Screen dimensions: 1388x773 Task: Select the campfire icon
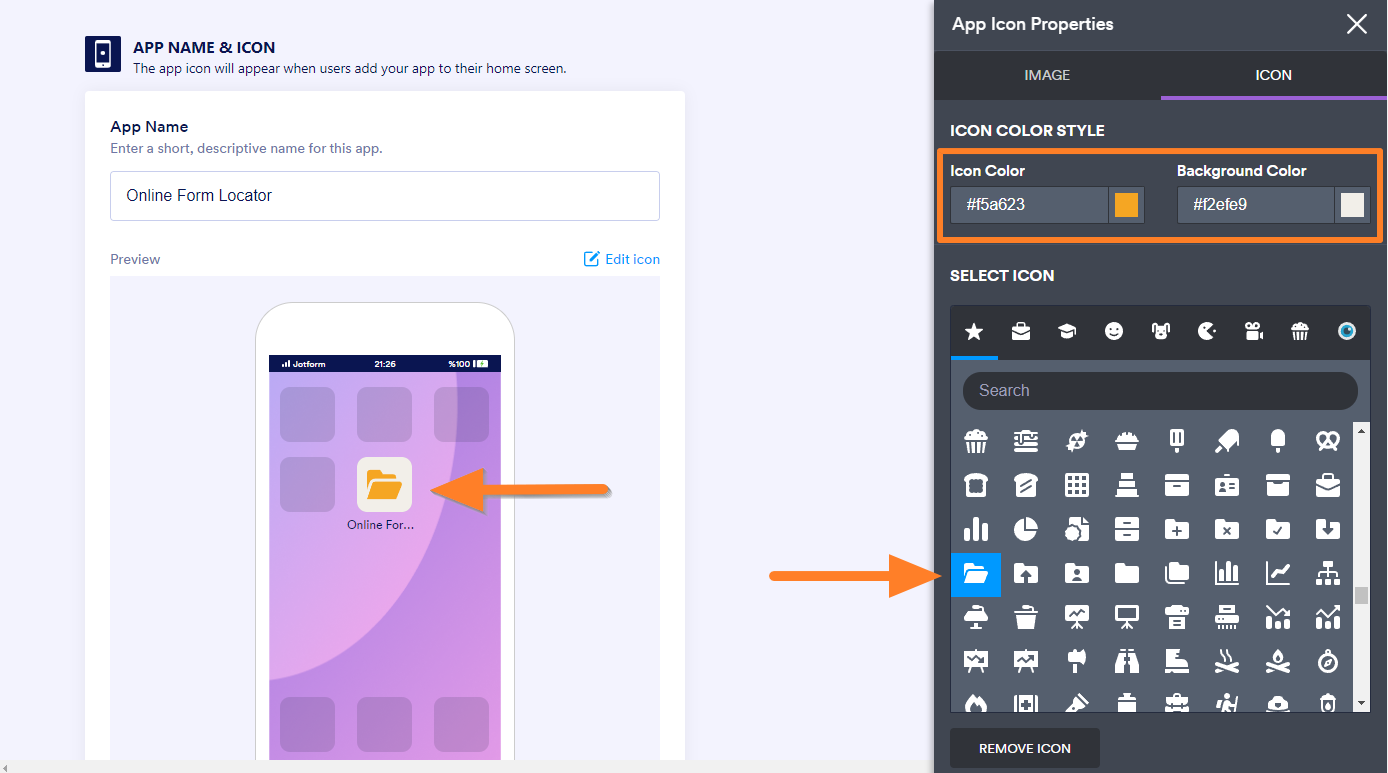click(x=1278, y=661)
